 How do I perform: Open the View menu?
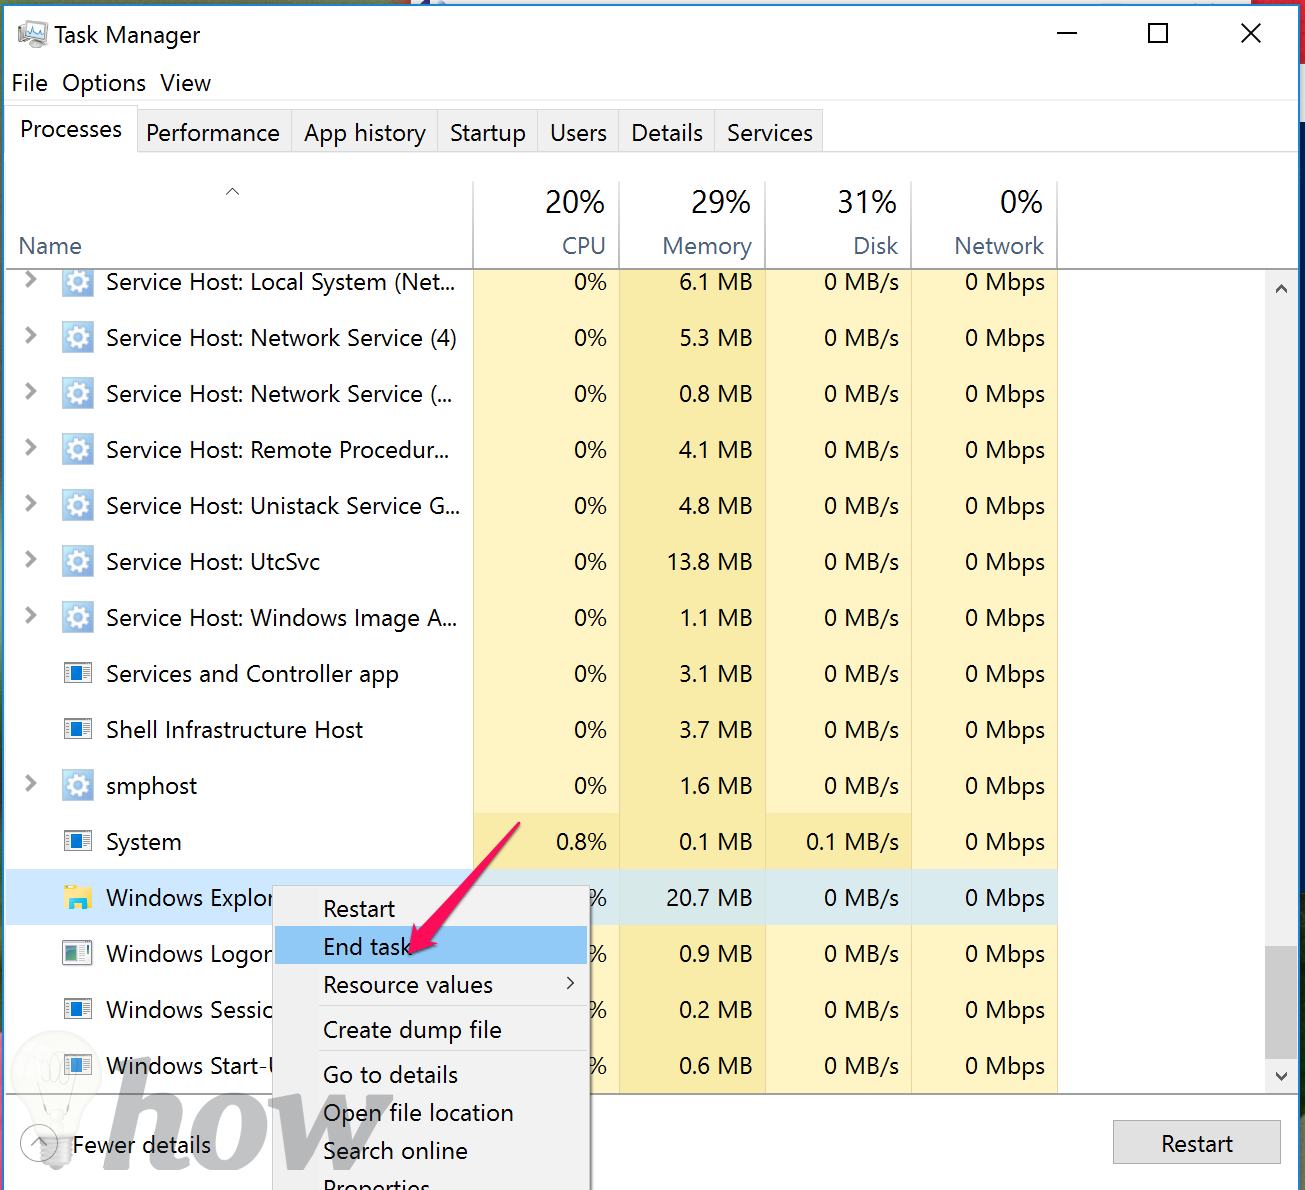[x=185, y=83]
